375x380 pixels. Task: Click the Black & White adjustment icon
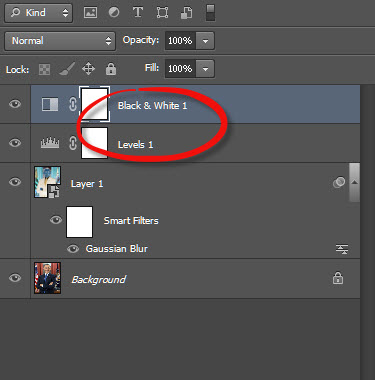pyautogui.click(x=50, y=104)
